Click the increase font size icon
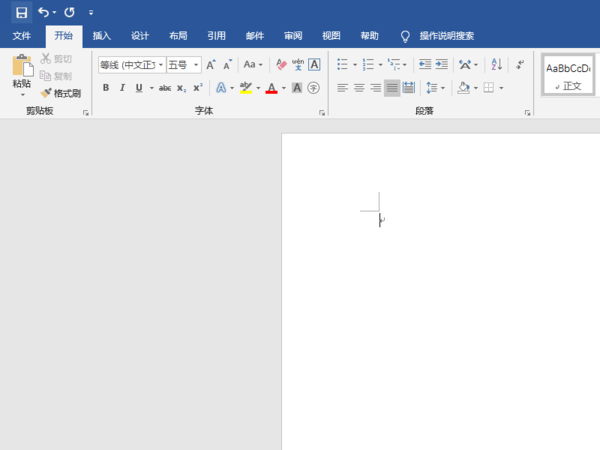The width and height of the screenshot is (600, 450). tap(211, 64)
